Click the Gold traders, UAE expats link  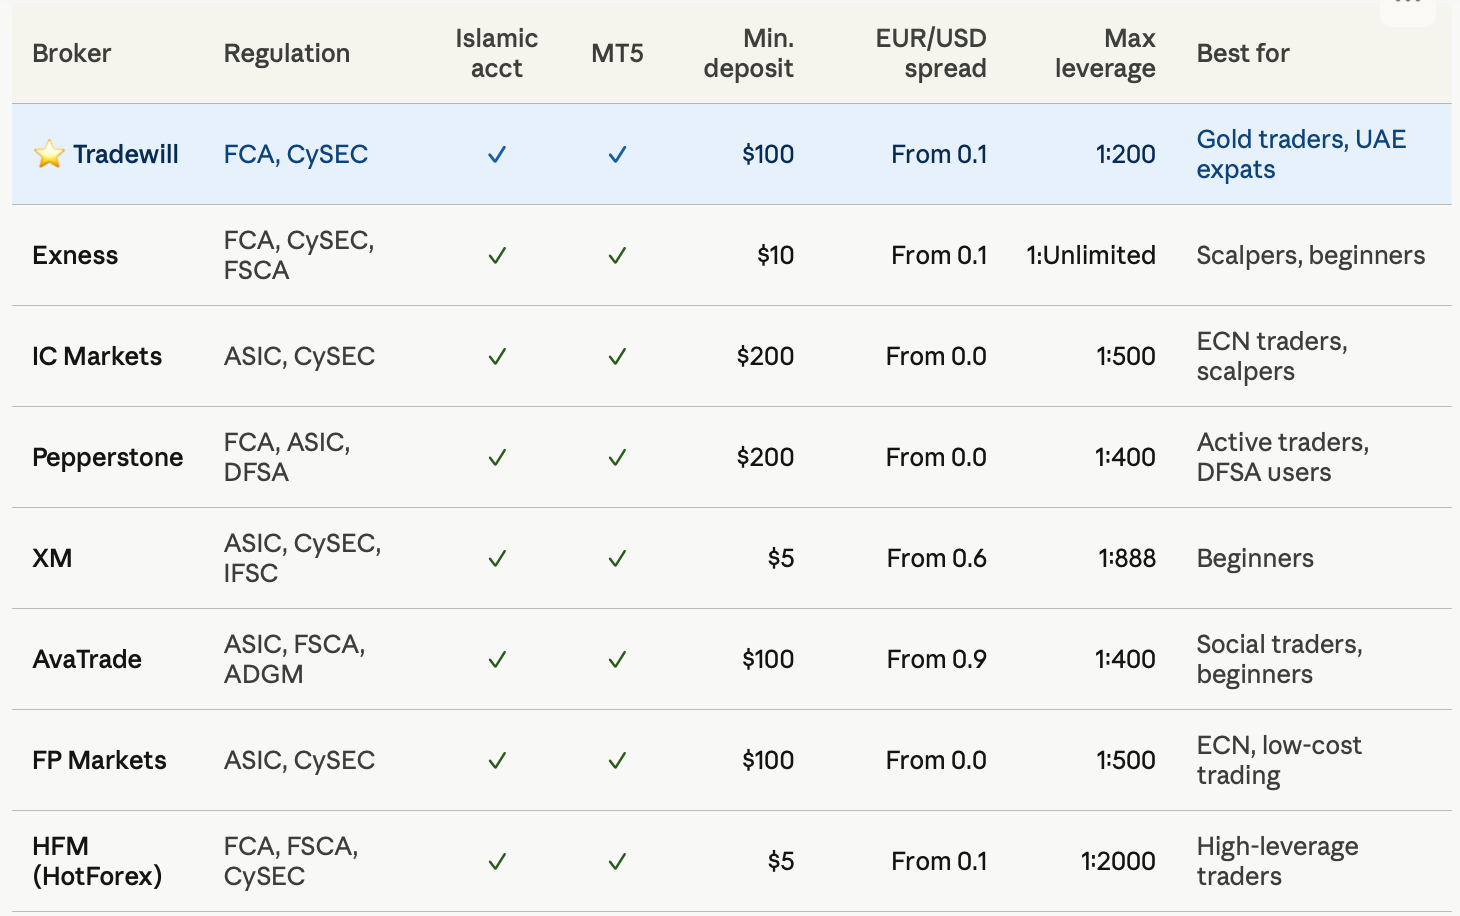[1301, 154]
